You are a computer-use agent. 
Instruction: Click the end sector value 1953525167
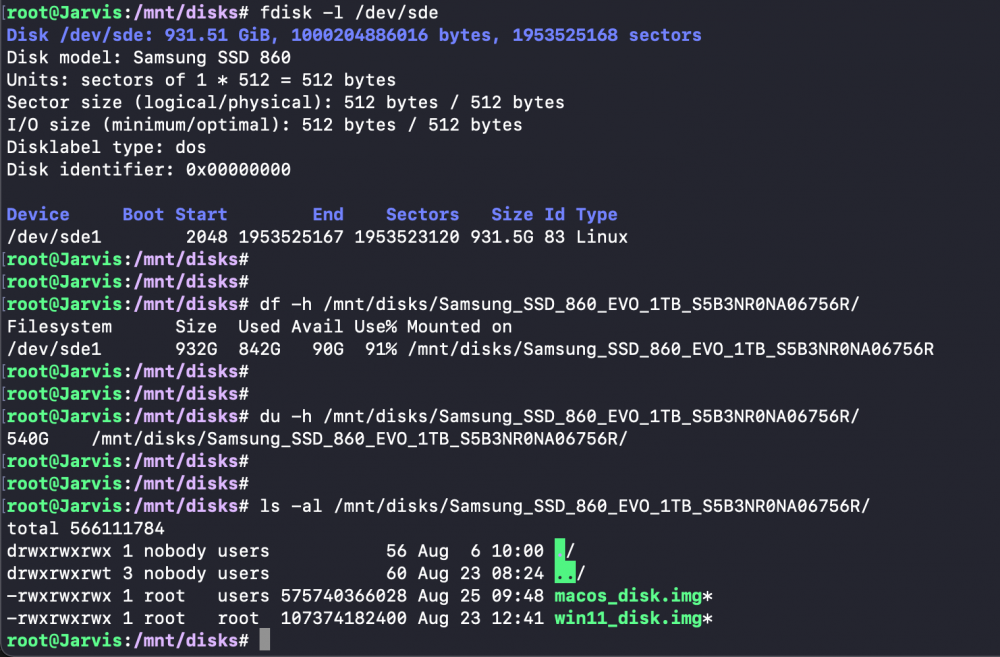(291, 237)
